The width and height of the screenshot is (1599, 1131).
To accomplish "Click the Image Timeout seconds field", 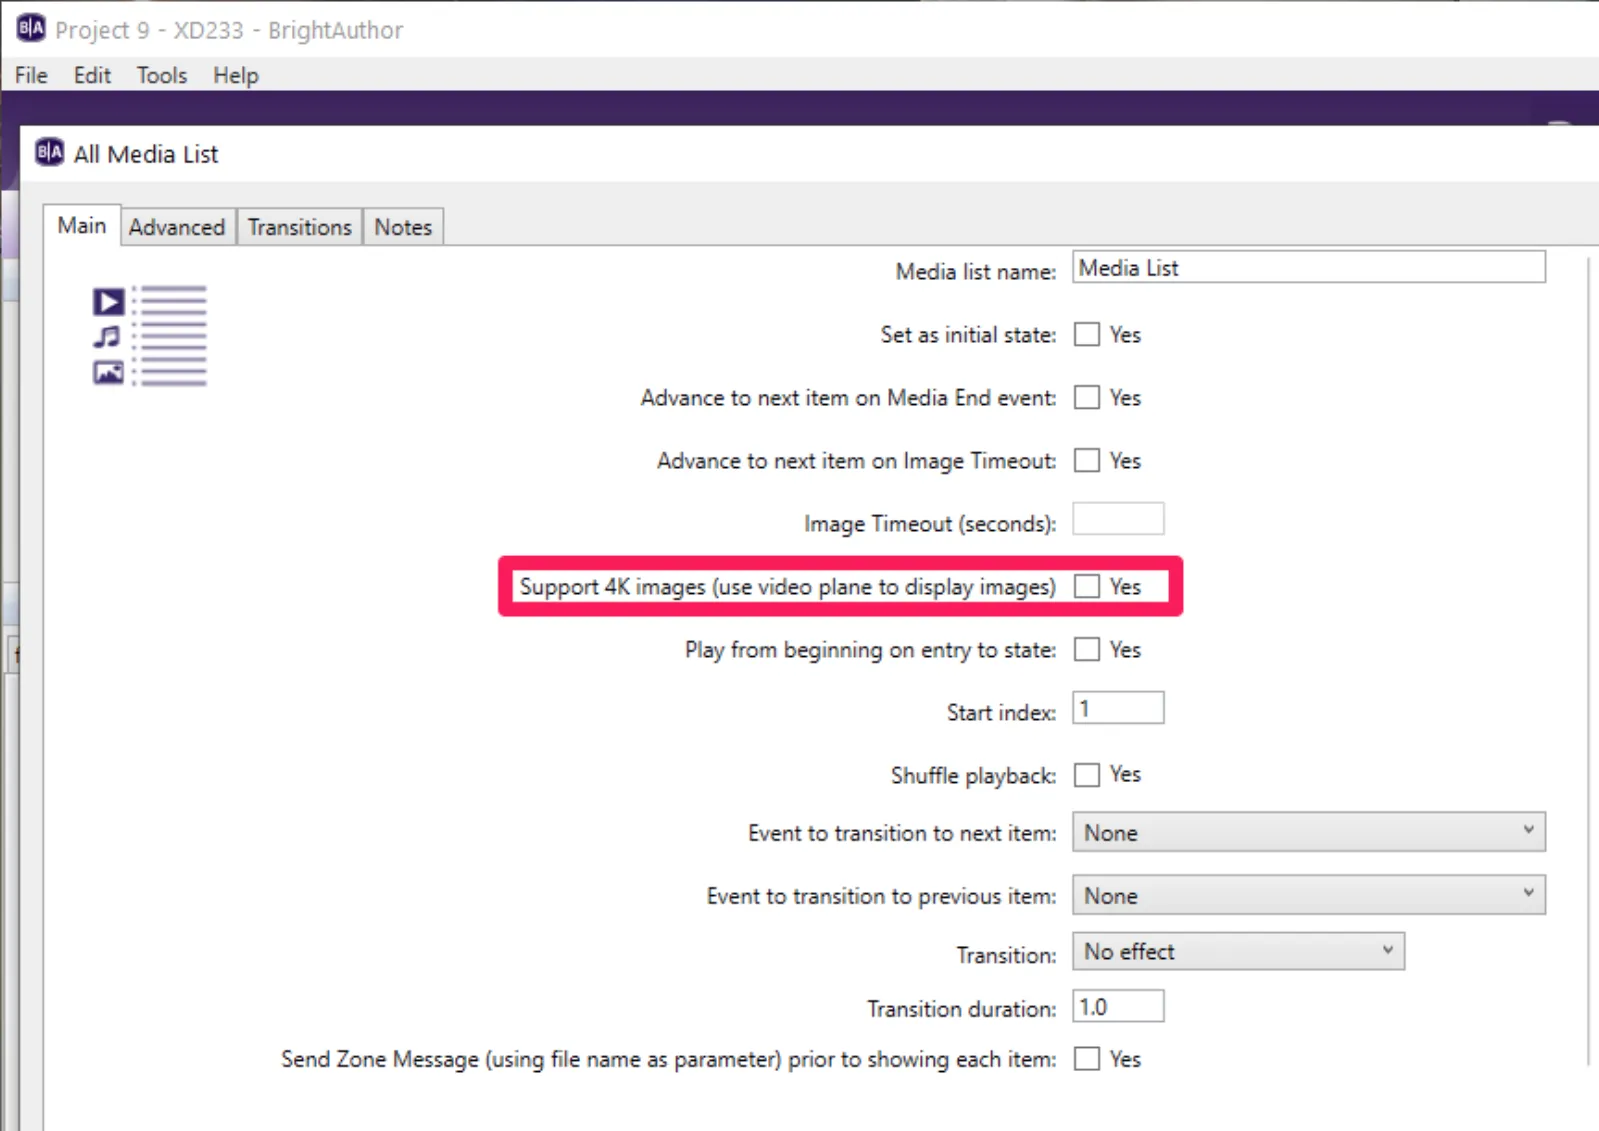I will click(x=1118, y=519).
